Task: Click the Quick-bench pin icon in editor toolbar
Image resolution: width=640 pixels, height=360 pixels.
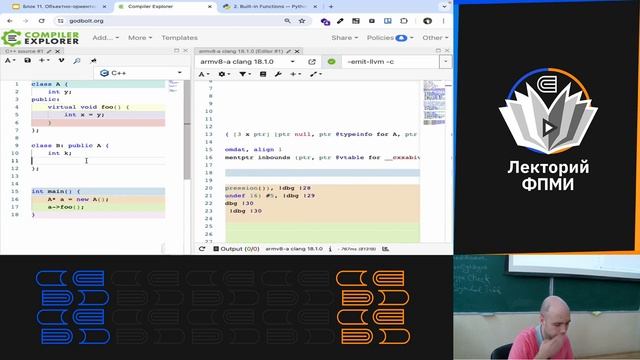Action: coord(93,60)
